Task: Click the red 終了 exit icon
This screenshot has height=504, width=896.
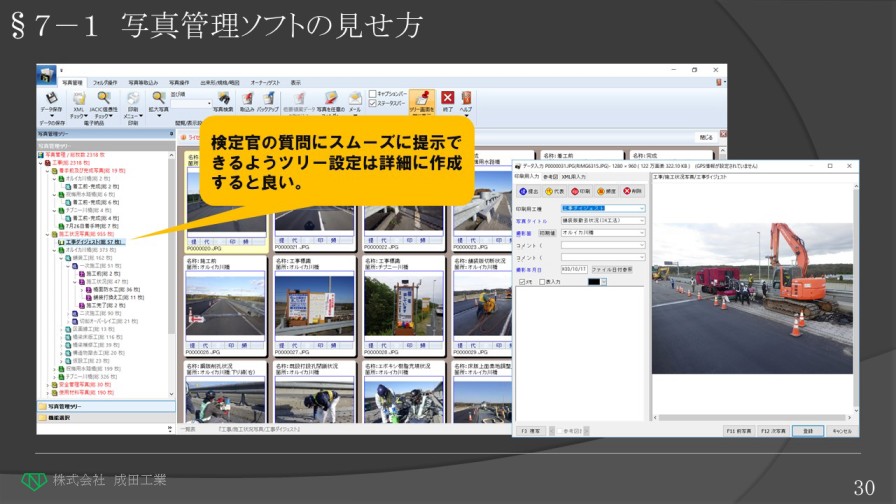Action: [x=448, y=101]
